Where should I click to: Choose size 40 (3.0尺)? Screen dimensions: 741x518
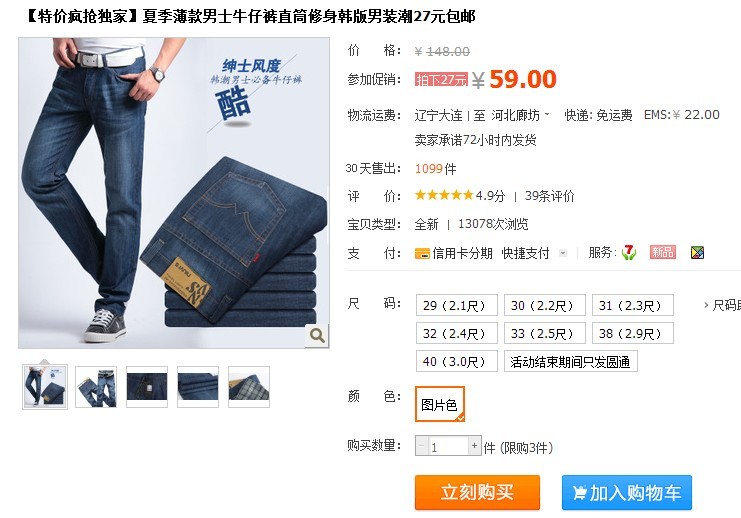coord(457,361)
